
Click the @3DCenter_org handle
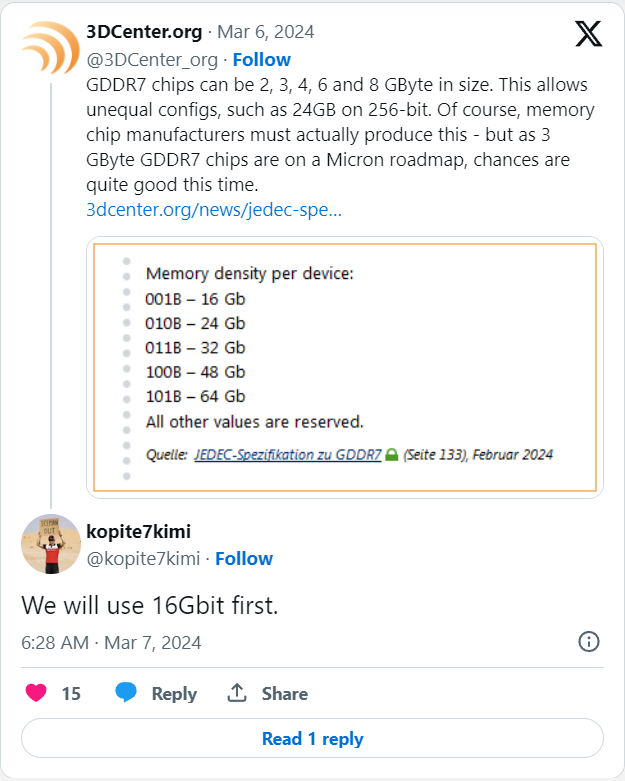point(152,60)
